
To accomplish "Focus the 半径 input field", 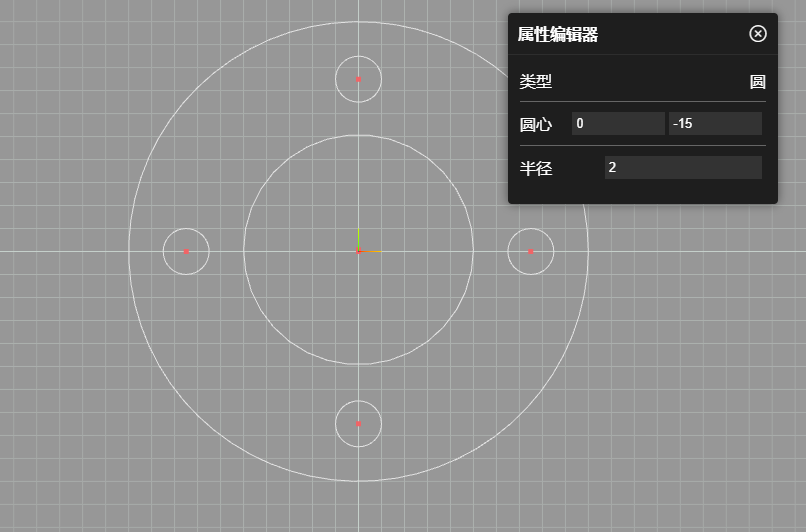I will click(x=682, y=168).
